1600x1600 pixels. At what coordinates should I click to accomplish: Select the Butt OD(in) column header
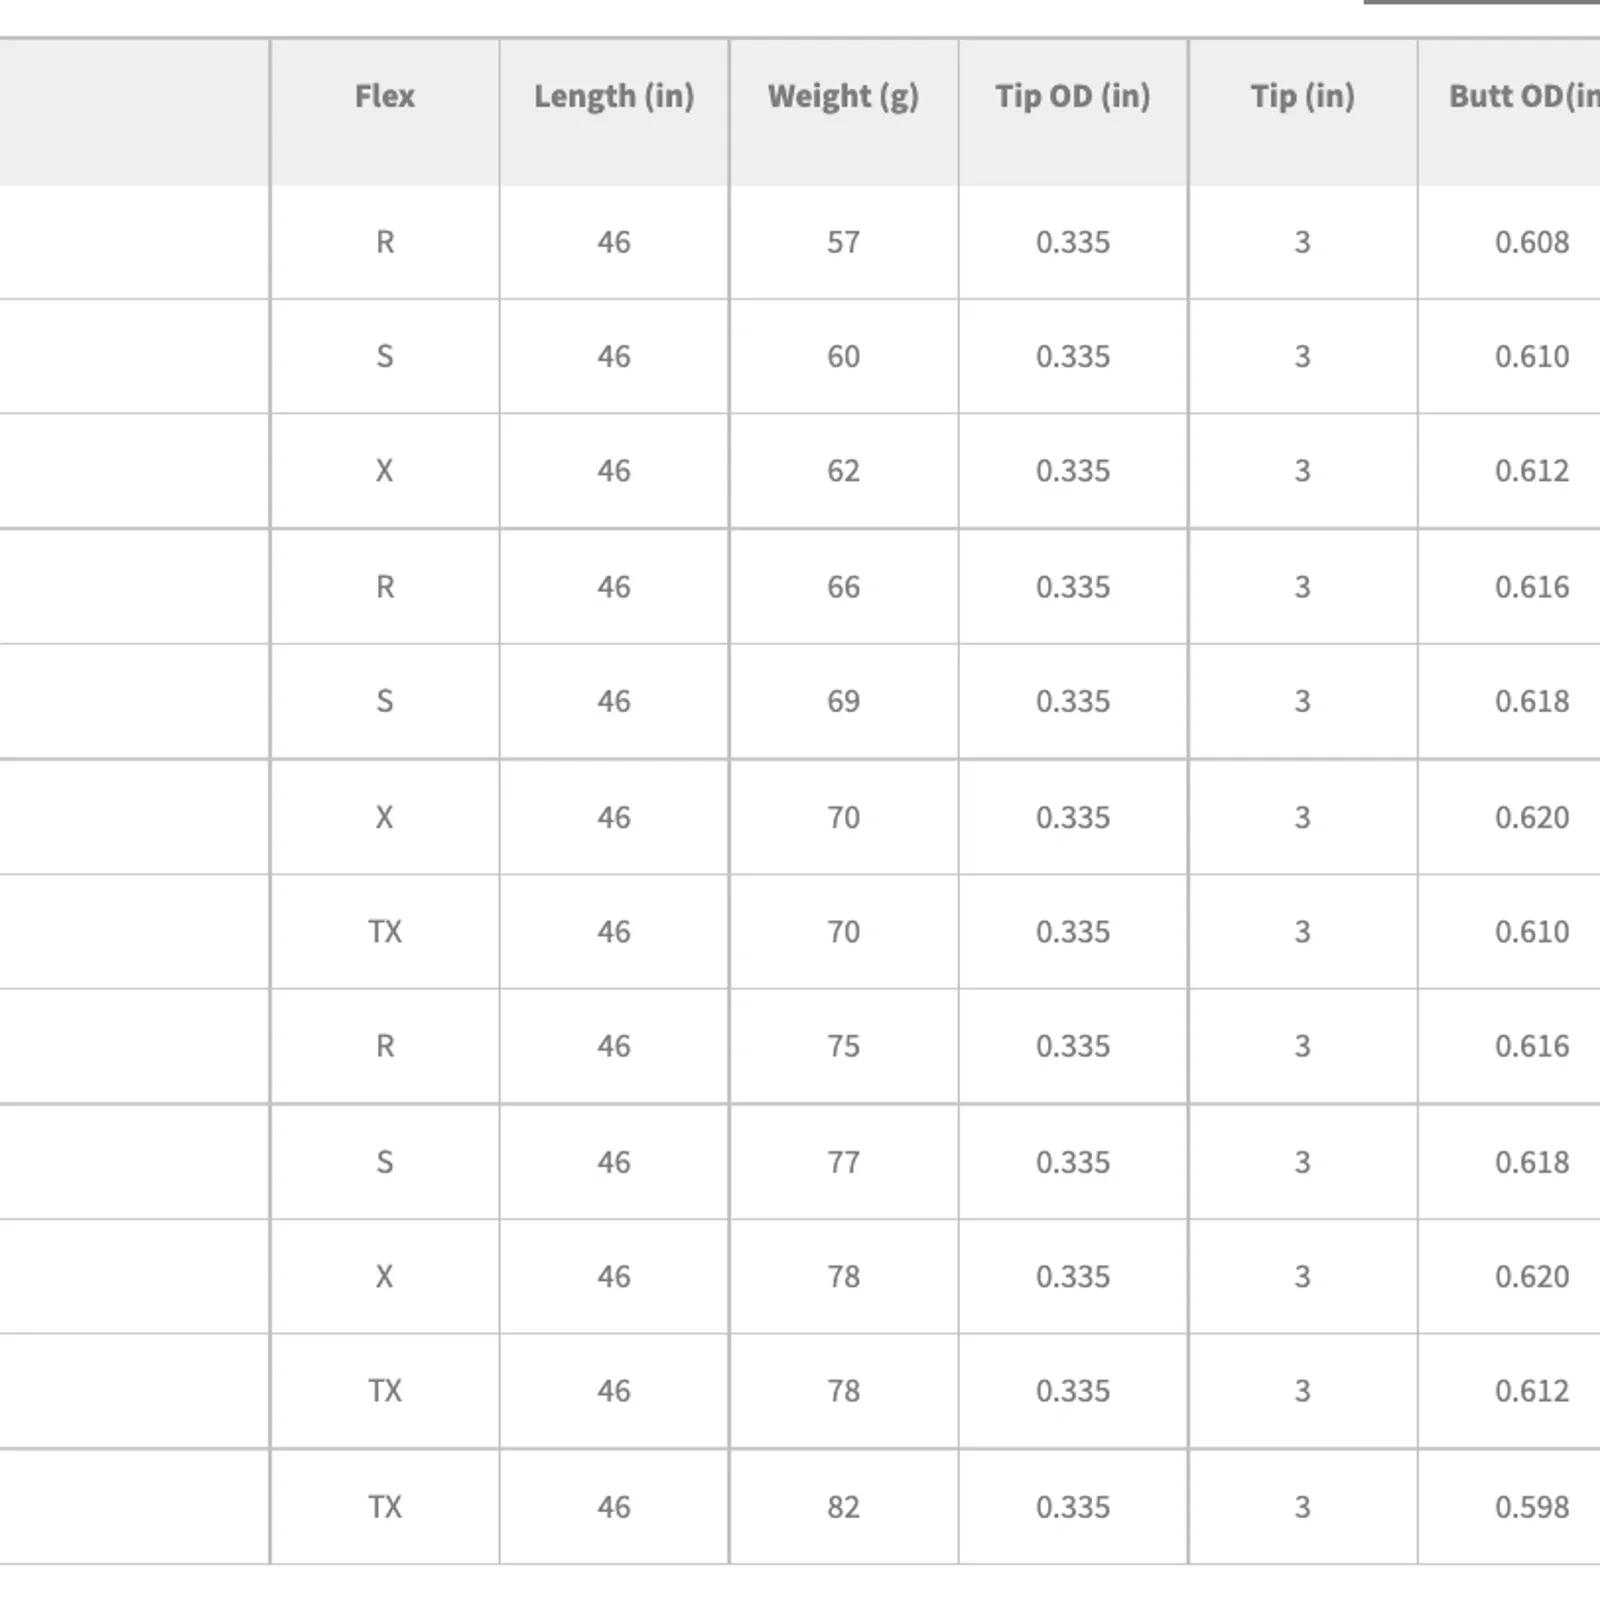pos(1524,96)
